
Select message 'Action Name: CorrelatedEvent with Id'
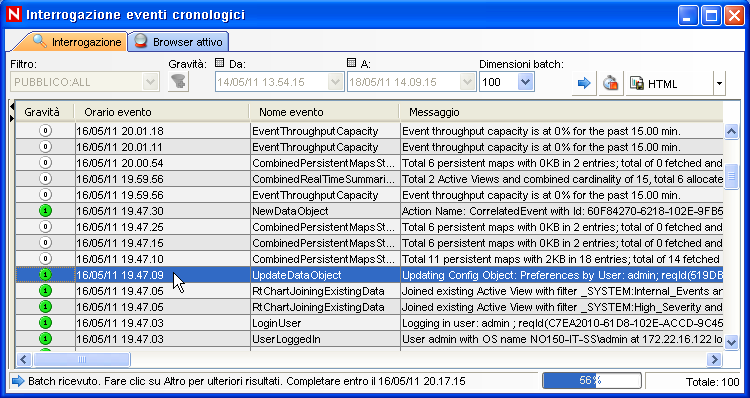pyautogui.click(x=562, y=211)
